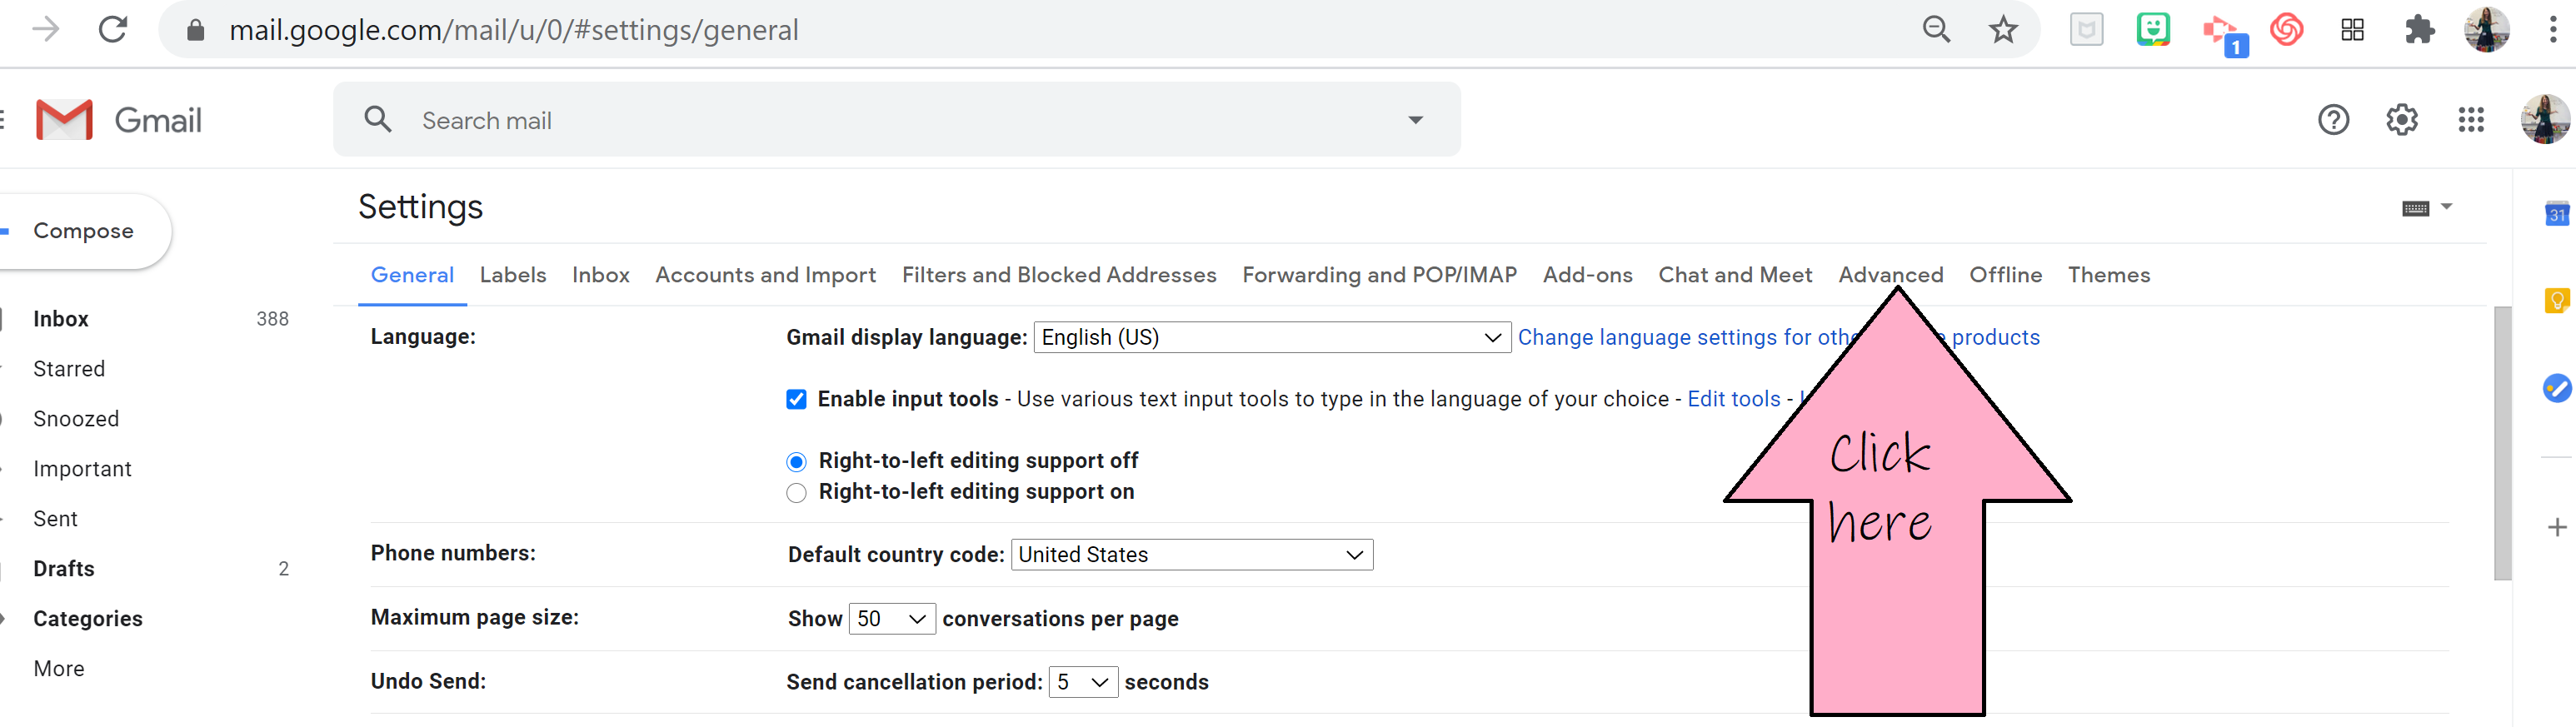Image resolution: width=2576 pixels, height=727 pixels.
Task: Open Gmail display language dropdown
Action: (1270, 338)
